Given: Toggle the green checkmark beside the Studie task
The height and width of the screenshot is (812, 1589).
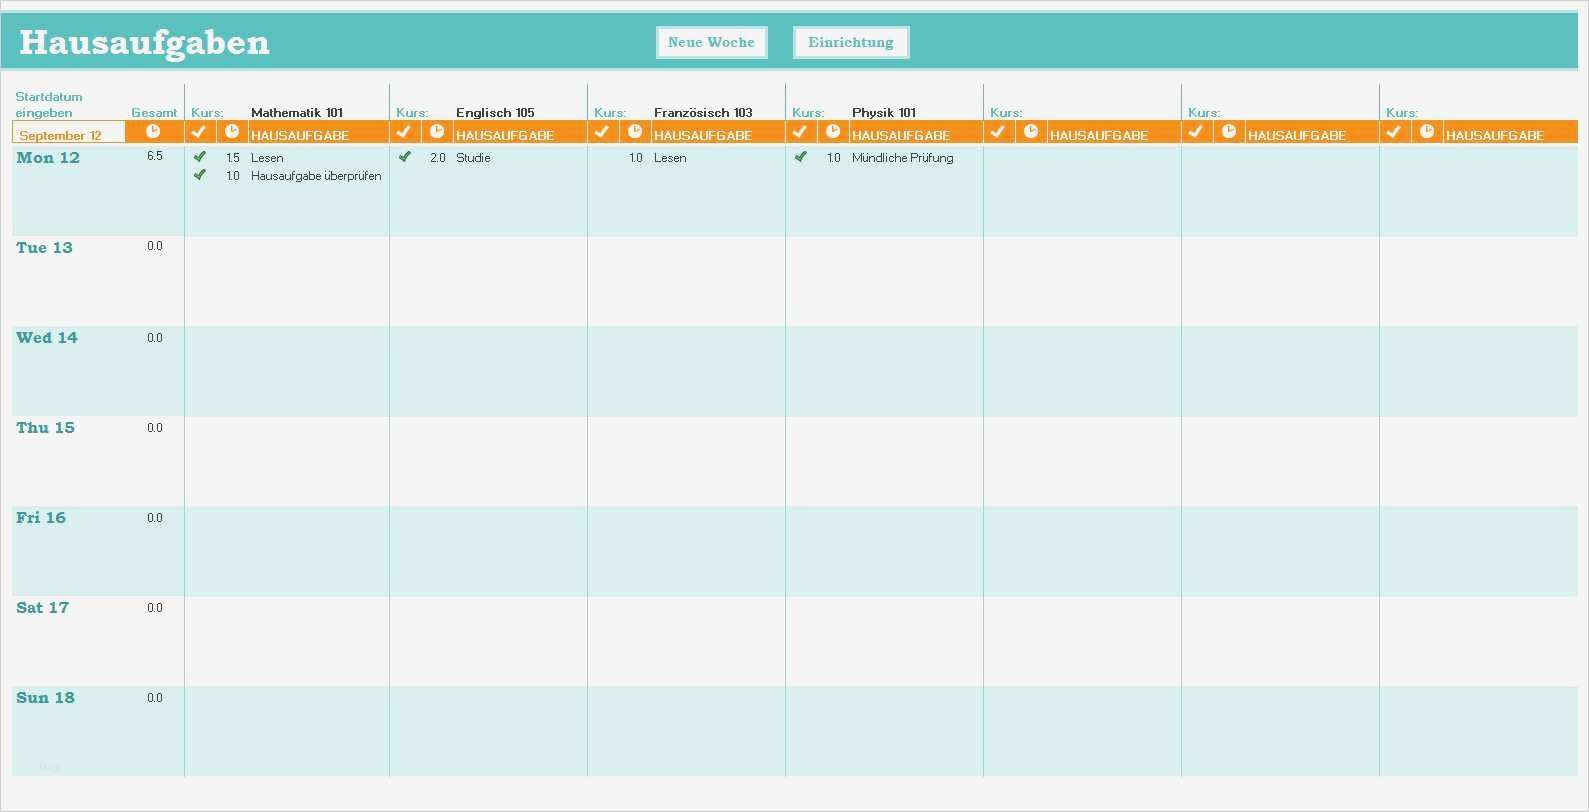Looking at the screenshot, I should pyautogui.click(x=405, y=157).
